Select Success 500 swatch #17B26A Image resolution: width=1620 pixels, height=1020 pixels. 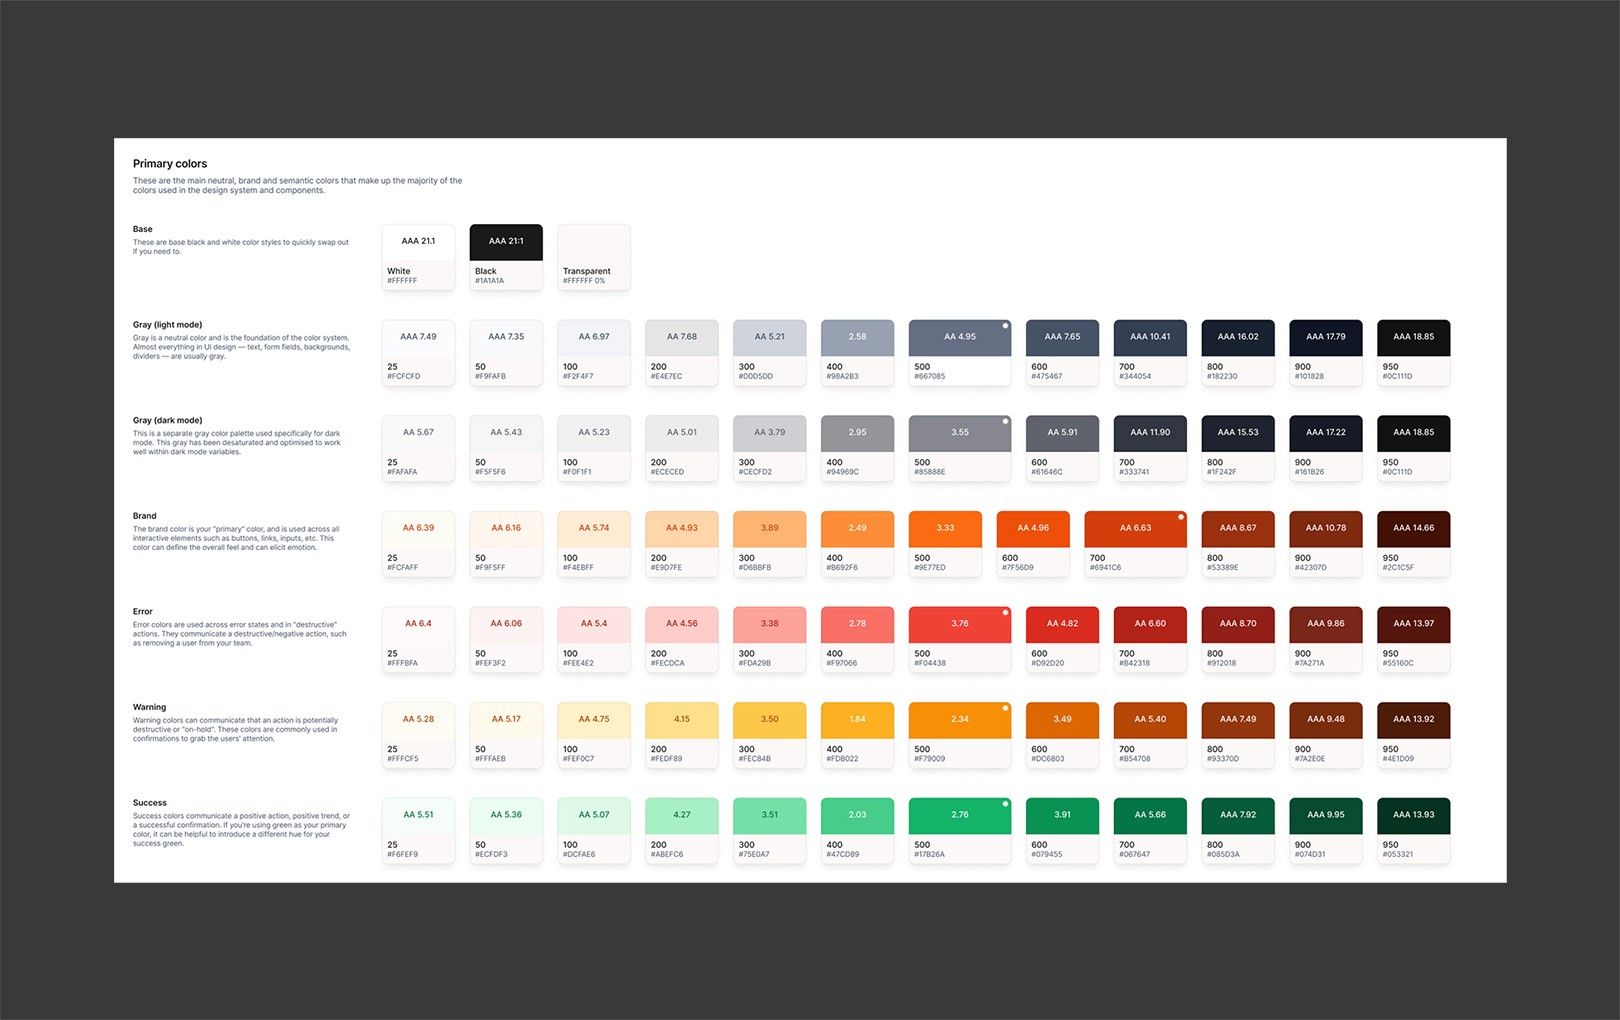[960, 831]
